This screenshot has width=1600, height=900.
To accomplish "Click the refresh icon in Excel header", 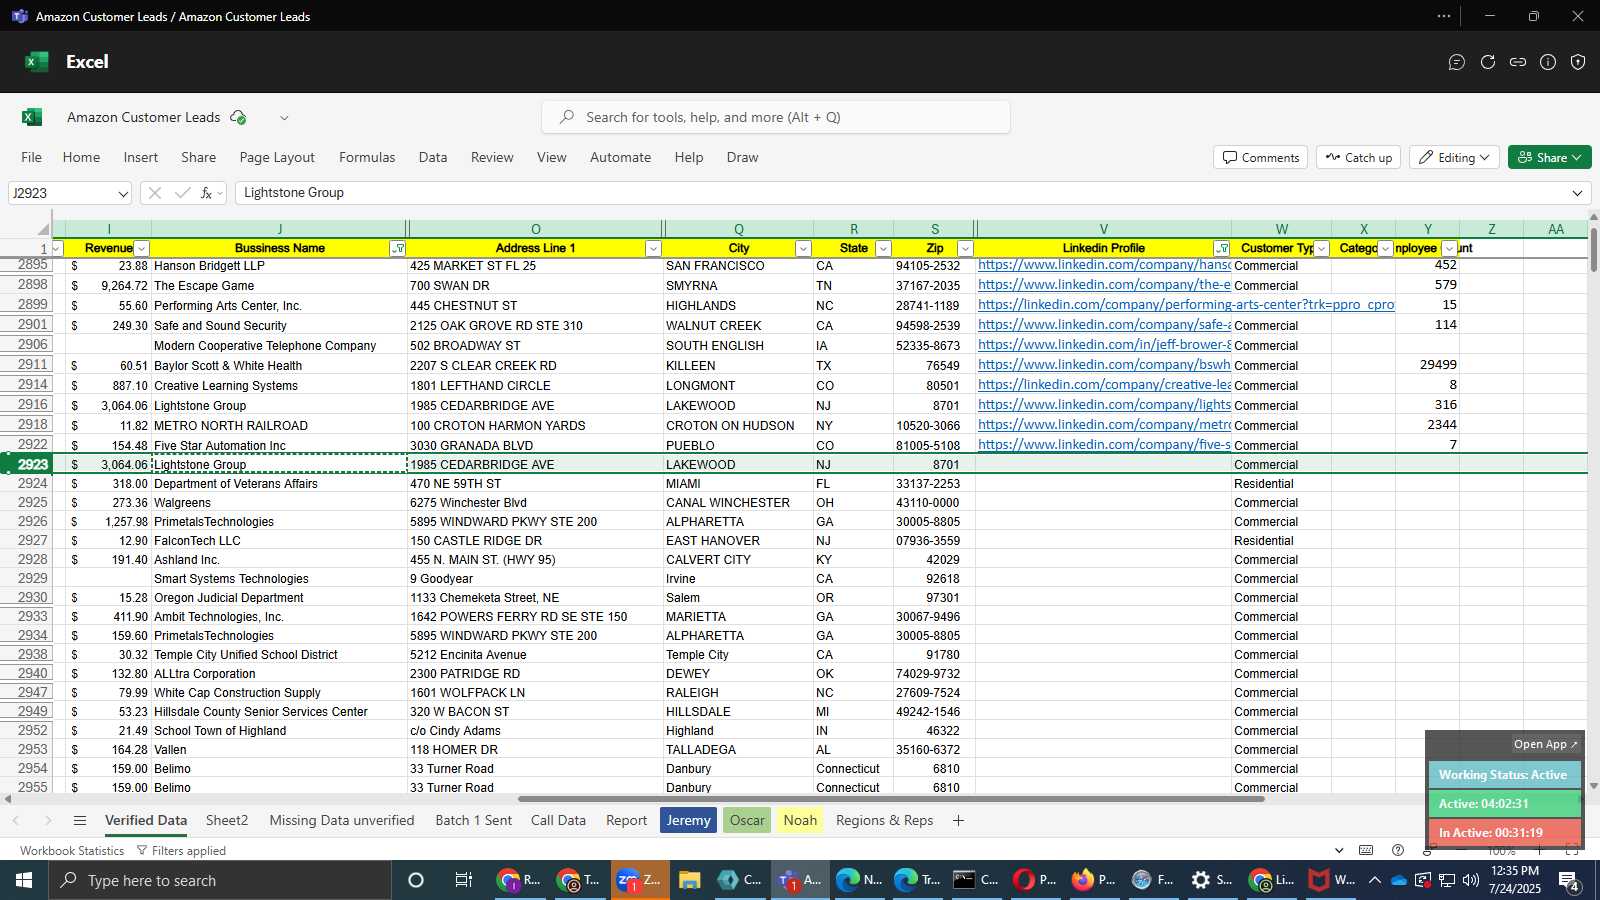I will click(1488, 62).
